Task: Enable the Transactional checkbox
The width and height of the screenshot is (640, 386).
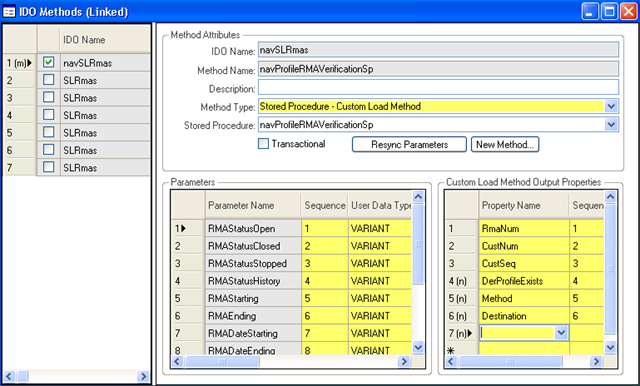Action: tap(264, 144)
